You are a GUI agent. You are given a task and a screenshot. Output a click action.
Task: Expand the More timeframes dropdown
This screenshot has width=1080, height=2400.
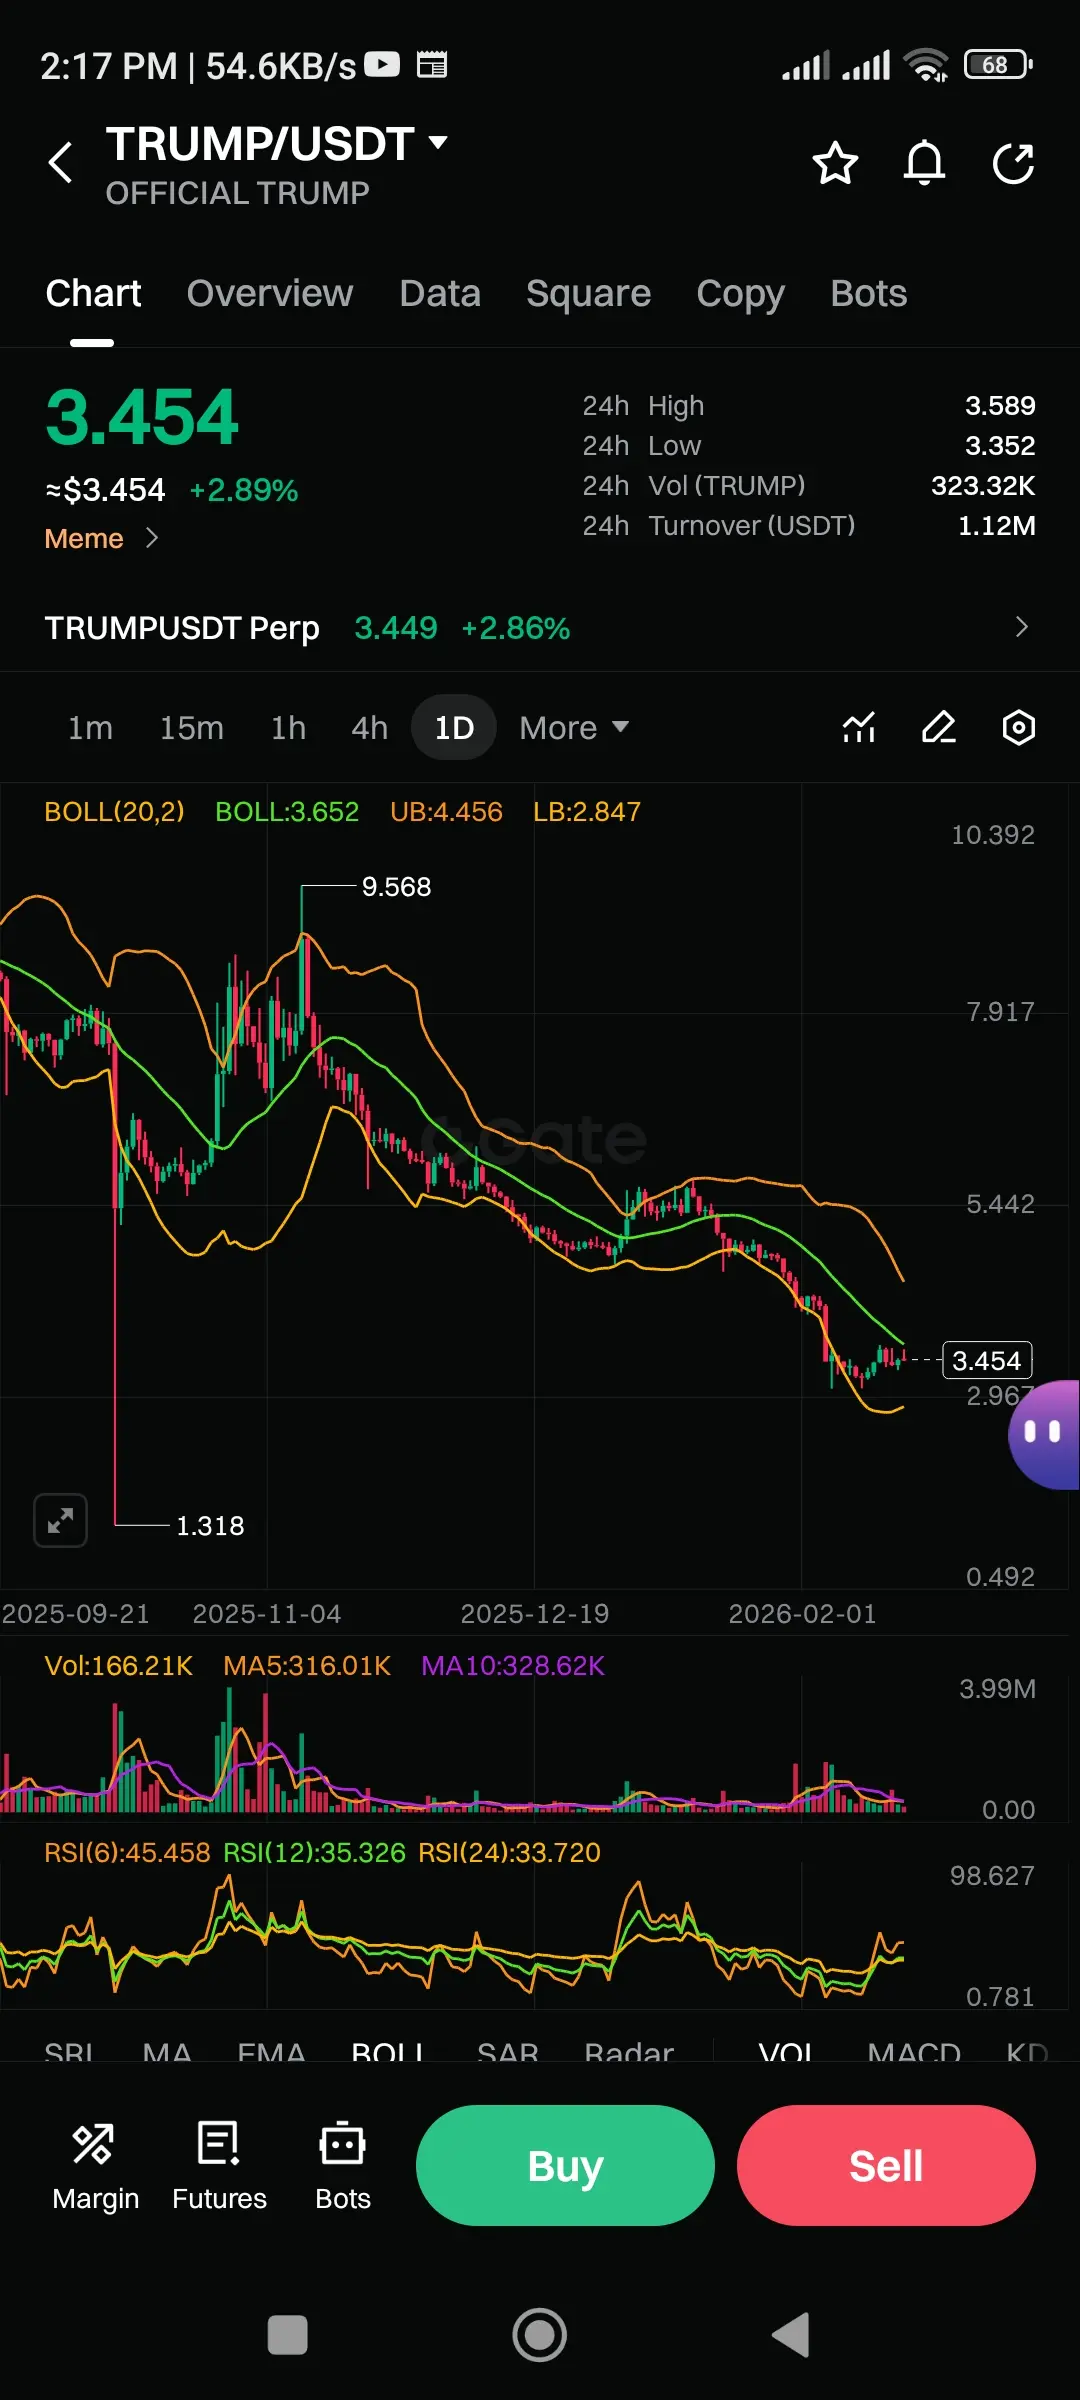point(574,728)
